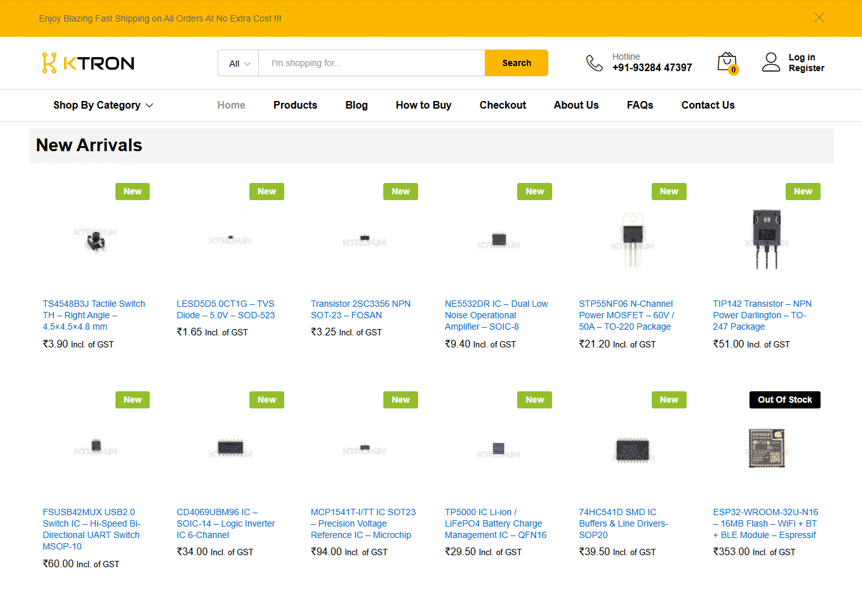View the ESP32-WROOM-32U module image

(766, 448)
